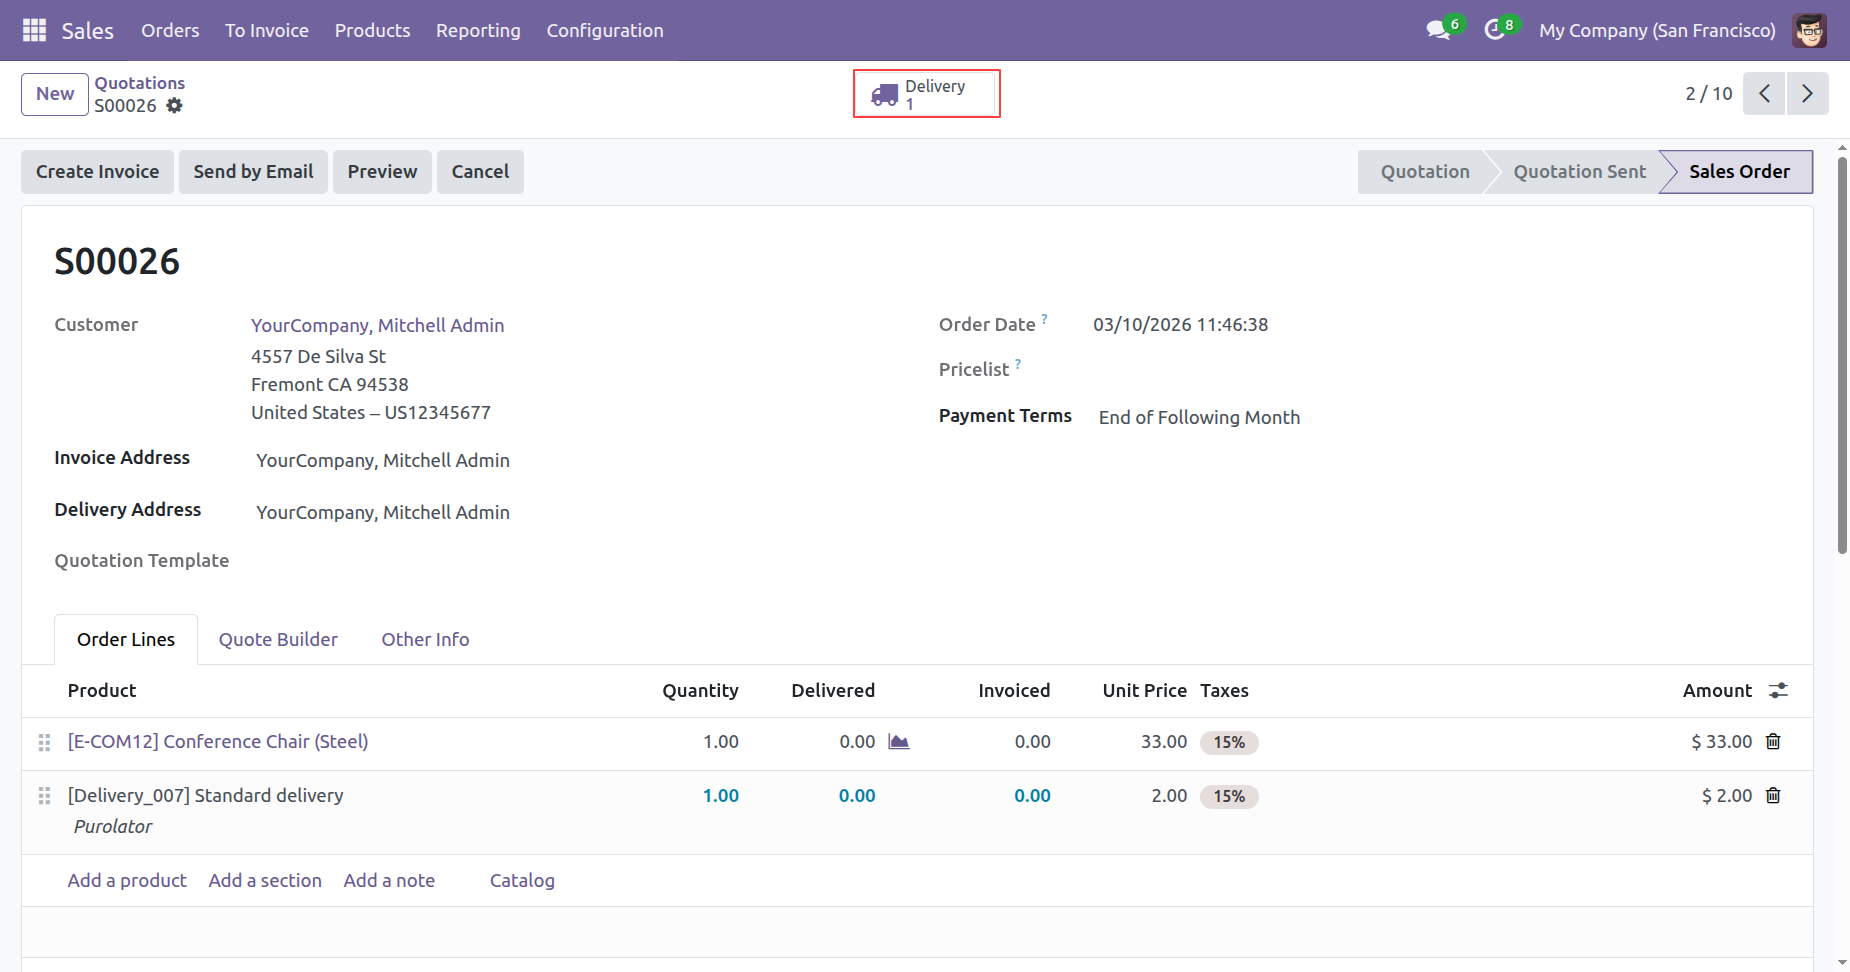Open the Reporting menu
Image resolution: width=1850 pixels, height=972 pixels.
pyautogui.click(x=478, y=30)
